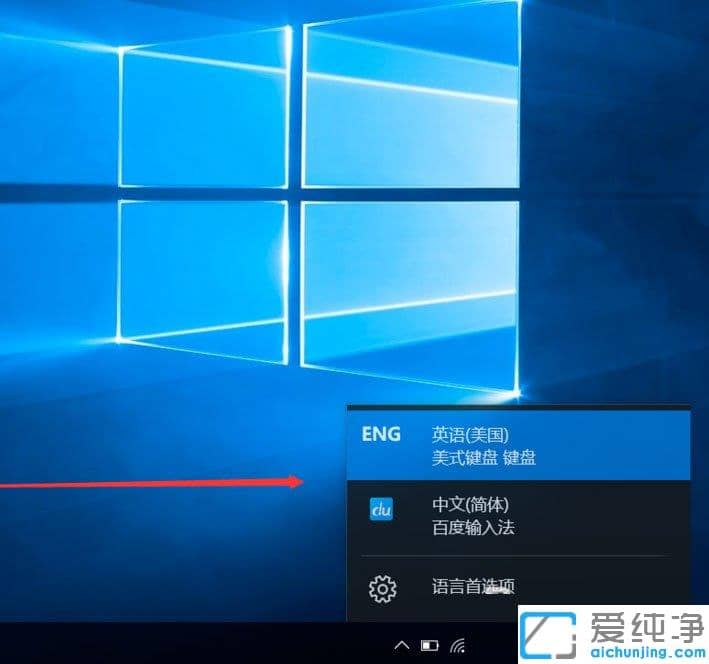Viewport: 709px width, 664px height.
Task: Open language preferences (语言首选项)
Action: click(518, 588)
